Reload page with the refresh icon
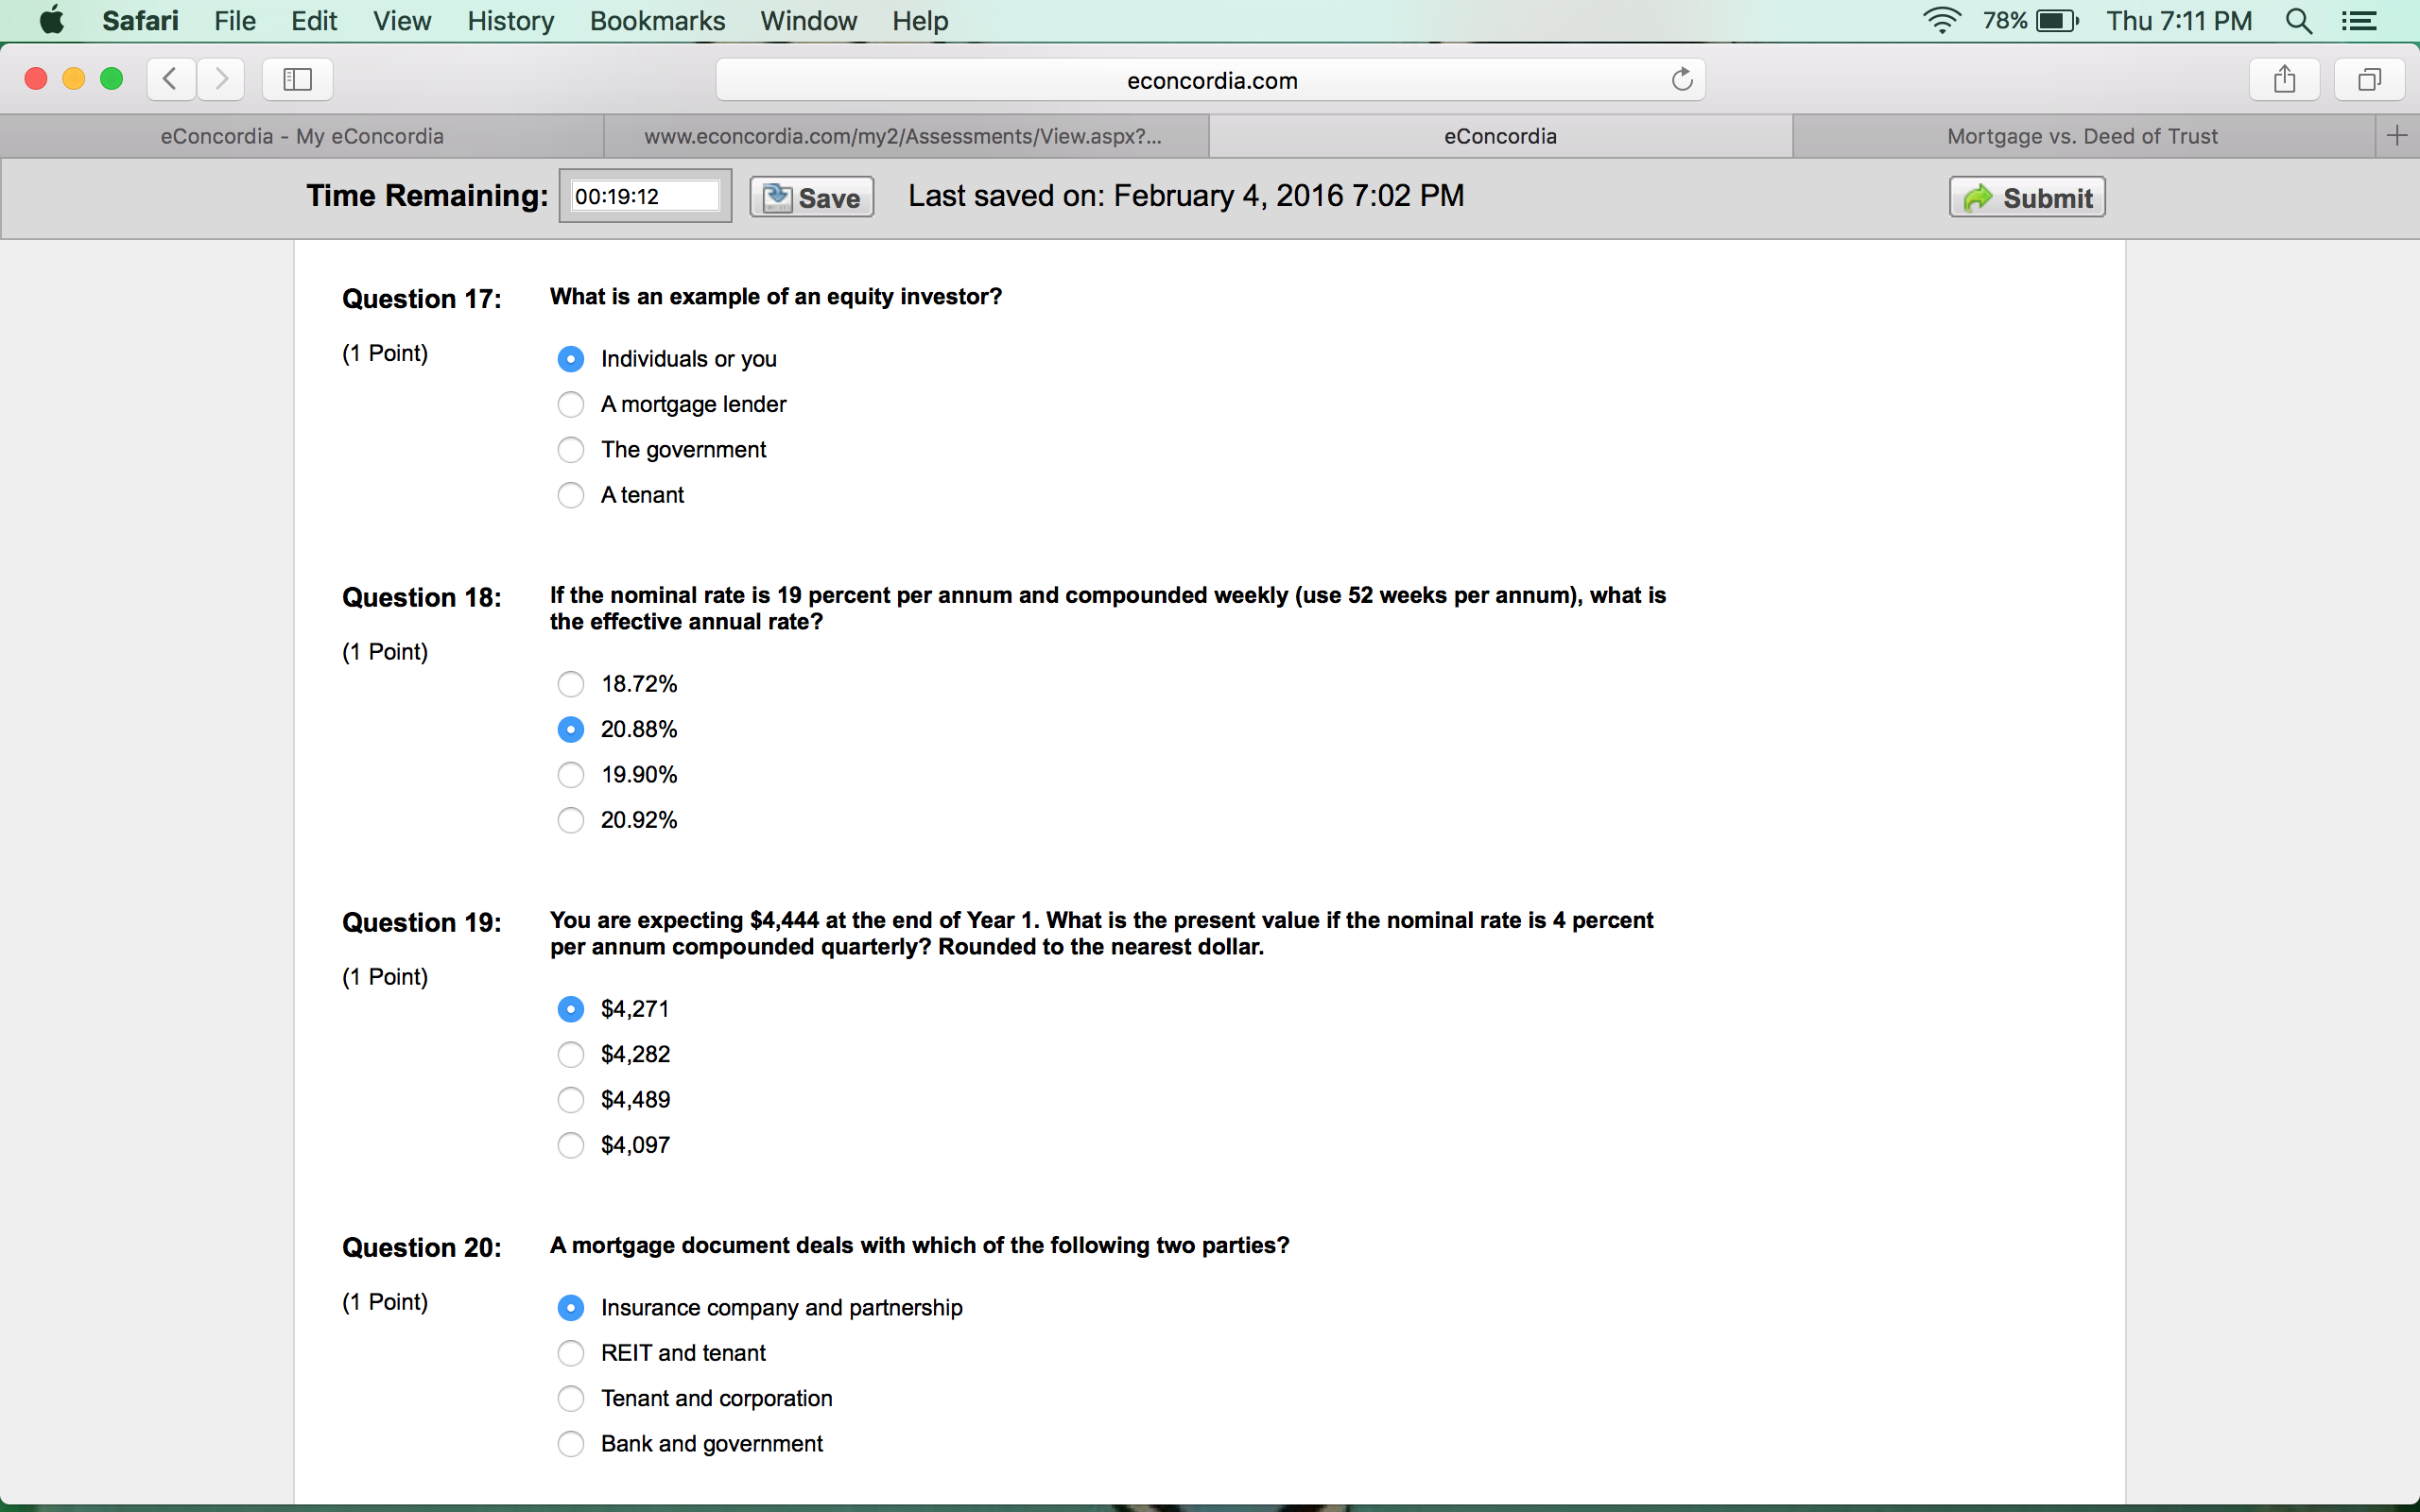The image size is (2420, 1512). click(x=1682, y=79)
